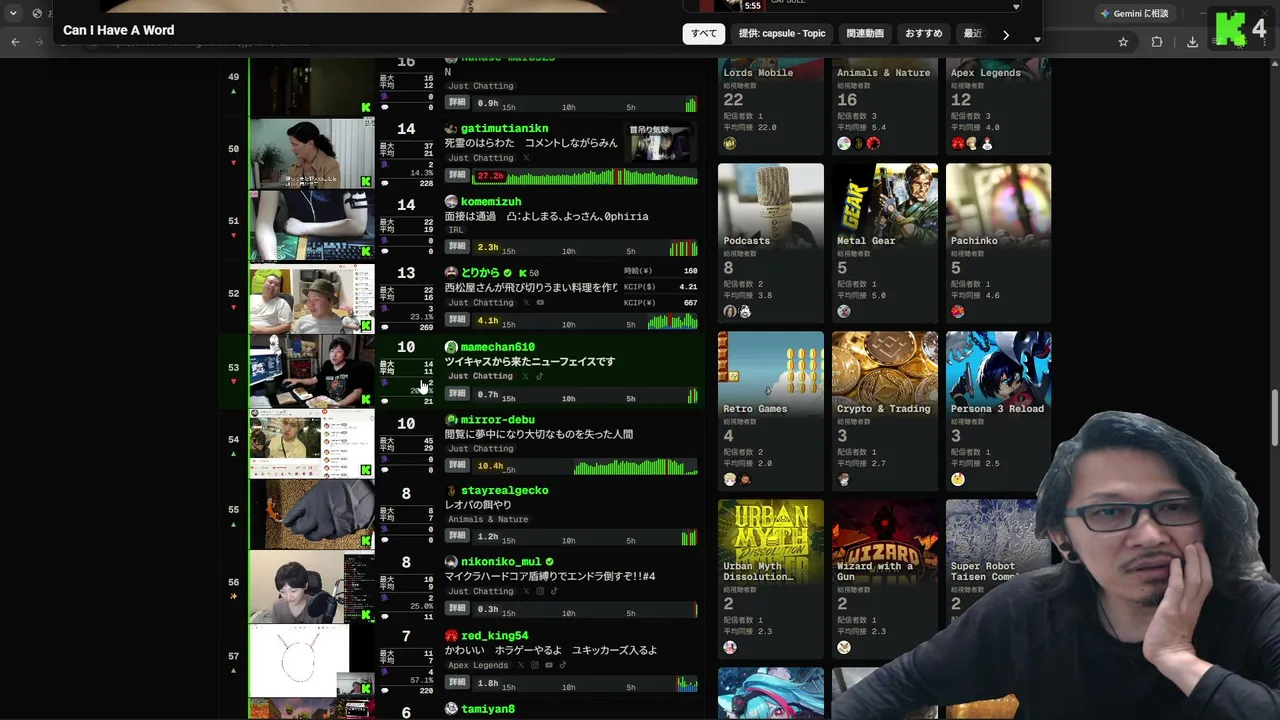Open the mirror-debu channel link
This screenshot has width=1280, height=720.
497,420
